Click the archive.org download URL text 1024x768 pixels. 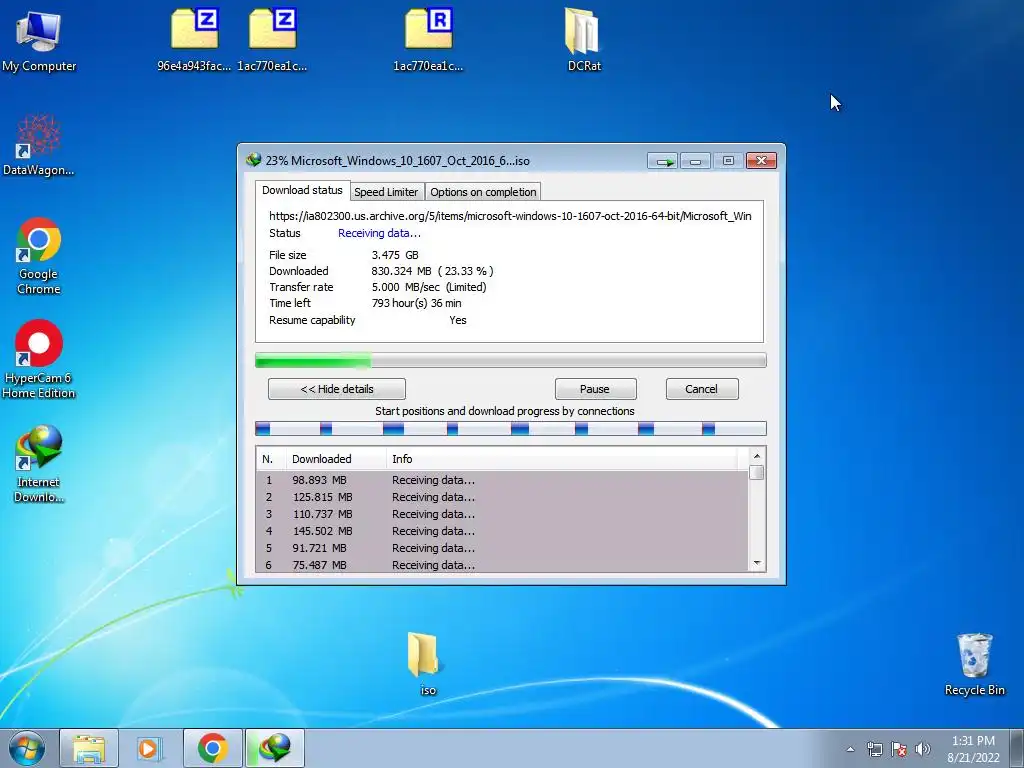point(510,216)
